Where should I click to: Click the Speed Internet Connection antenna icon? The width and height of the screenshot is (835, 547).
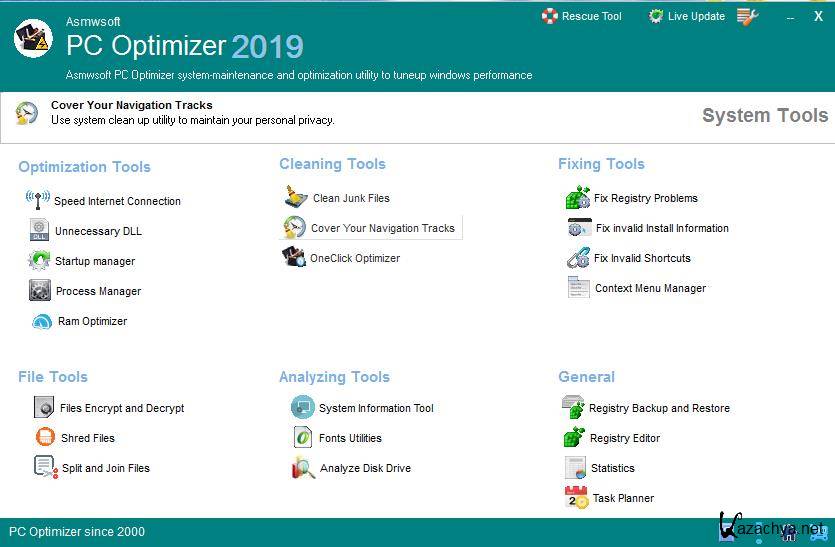(x=37, y=200)
